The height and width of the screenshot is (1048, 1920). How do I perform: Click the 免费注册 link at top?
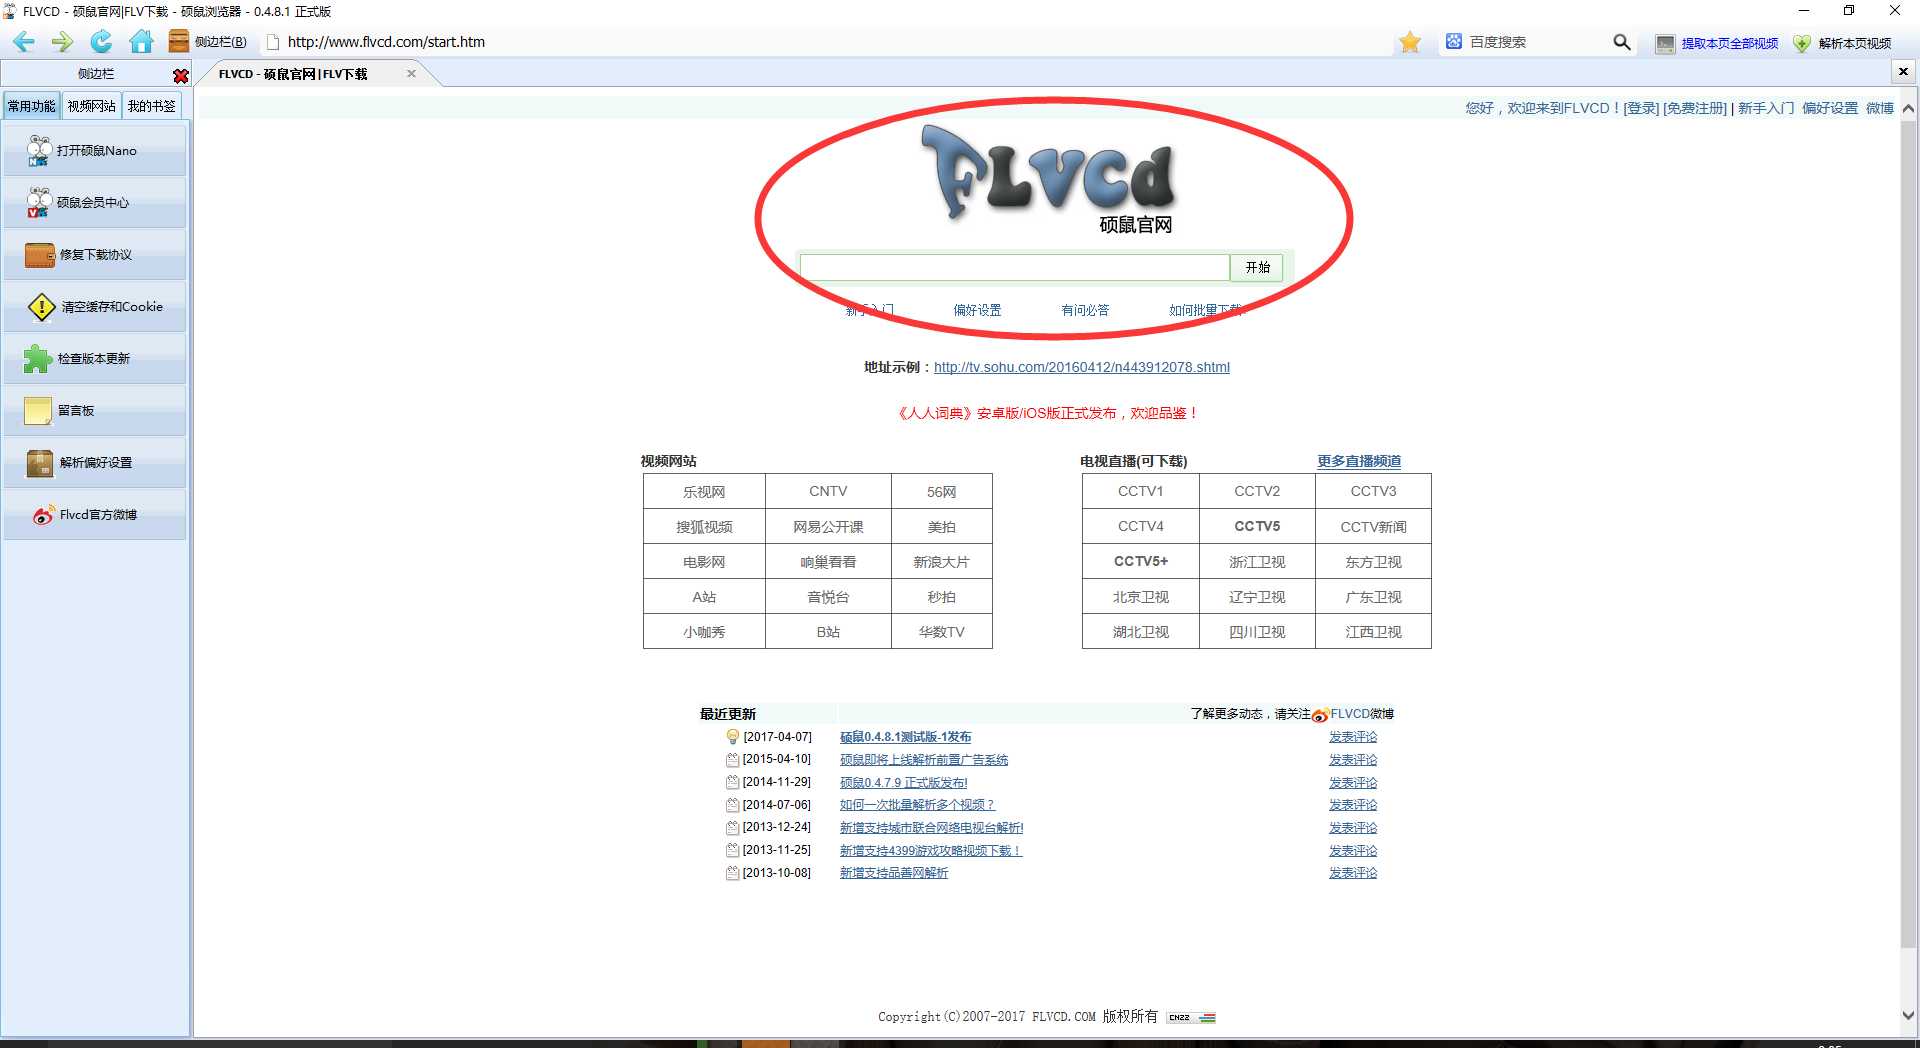click(x=1695, y=108)
